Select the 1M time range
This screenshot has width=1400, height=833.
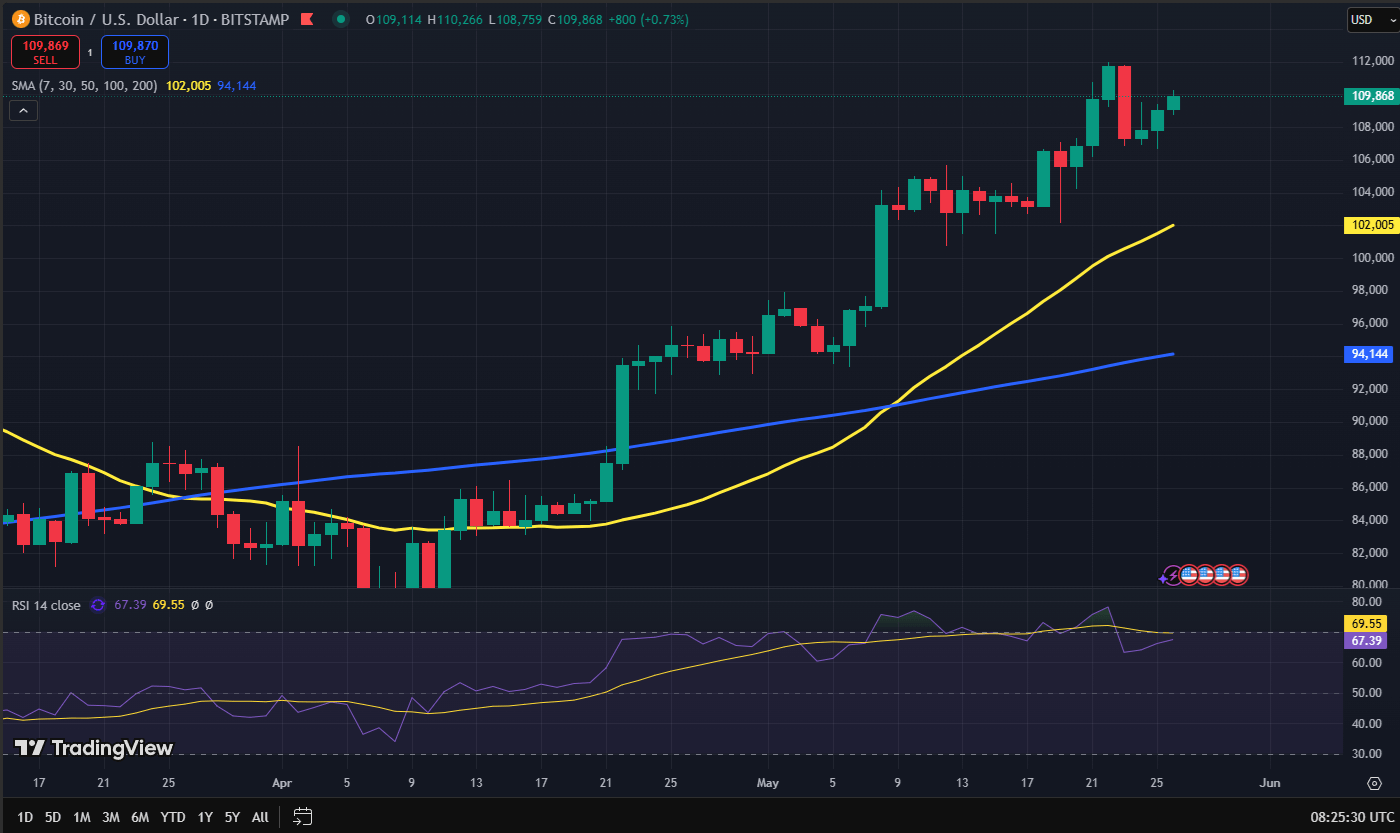[82, 817]
